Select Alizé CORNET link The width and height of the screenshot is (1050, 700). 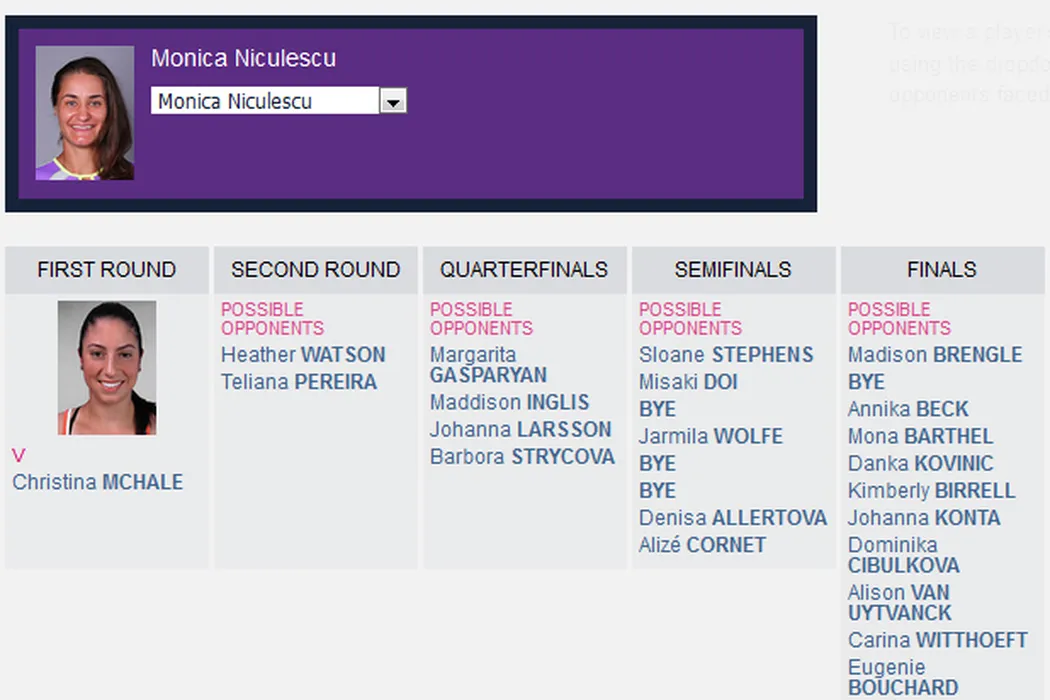tap(702, 545)
